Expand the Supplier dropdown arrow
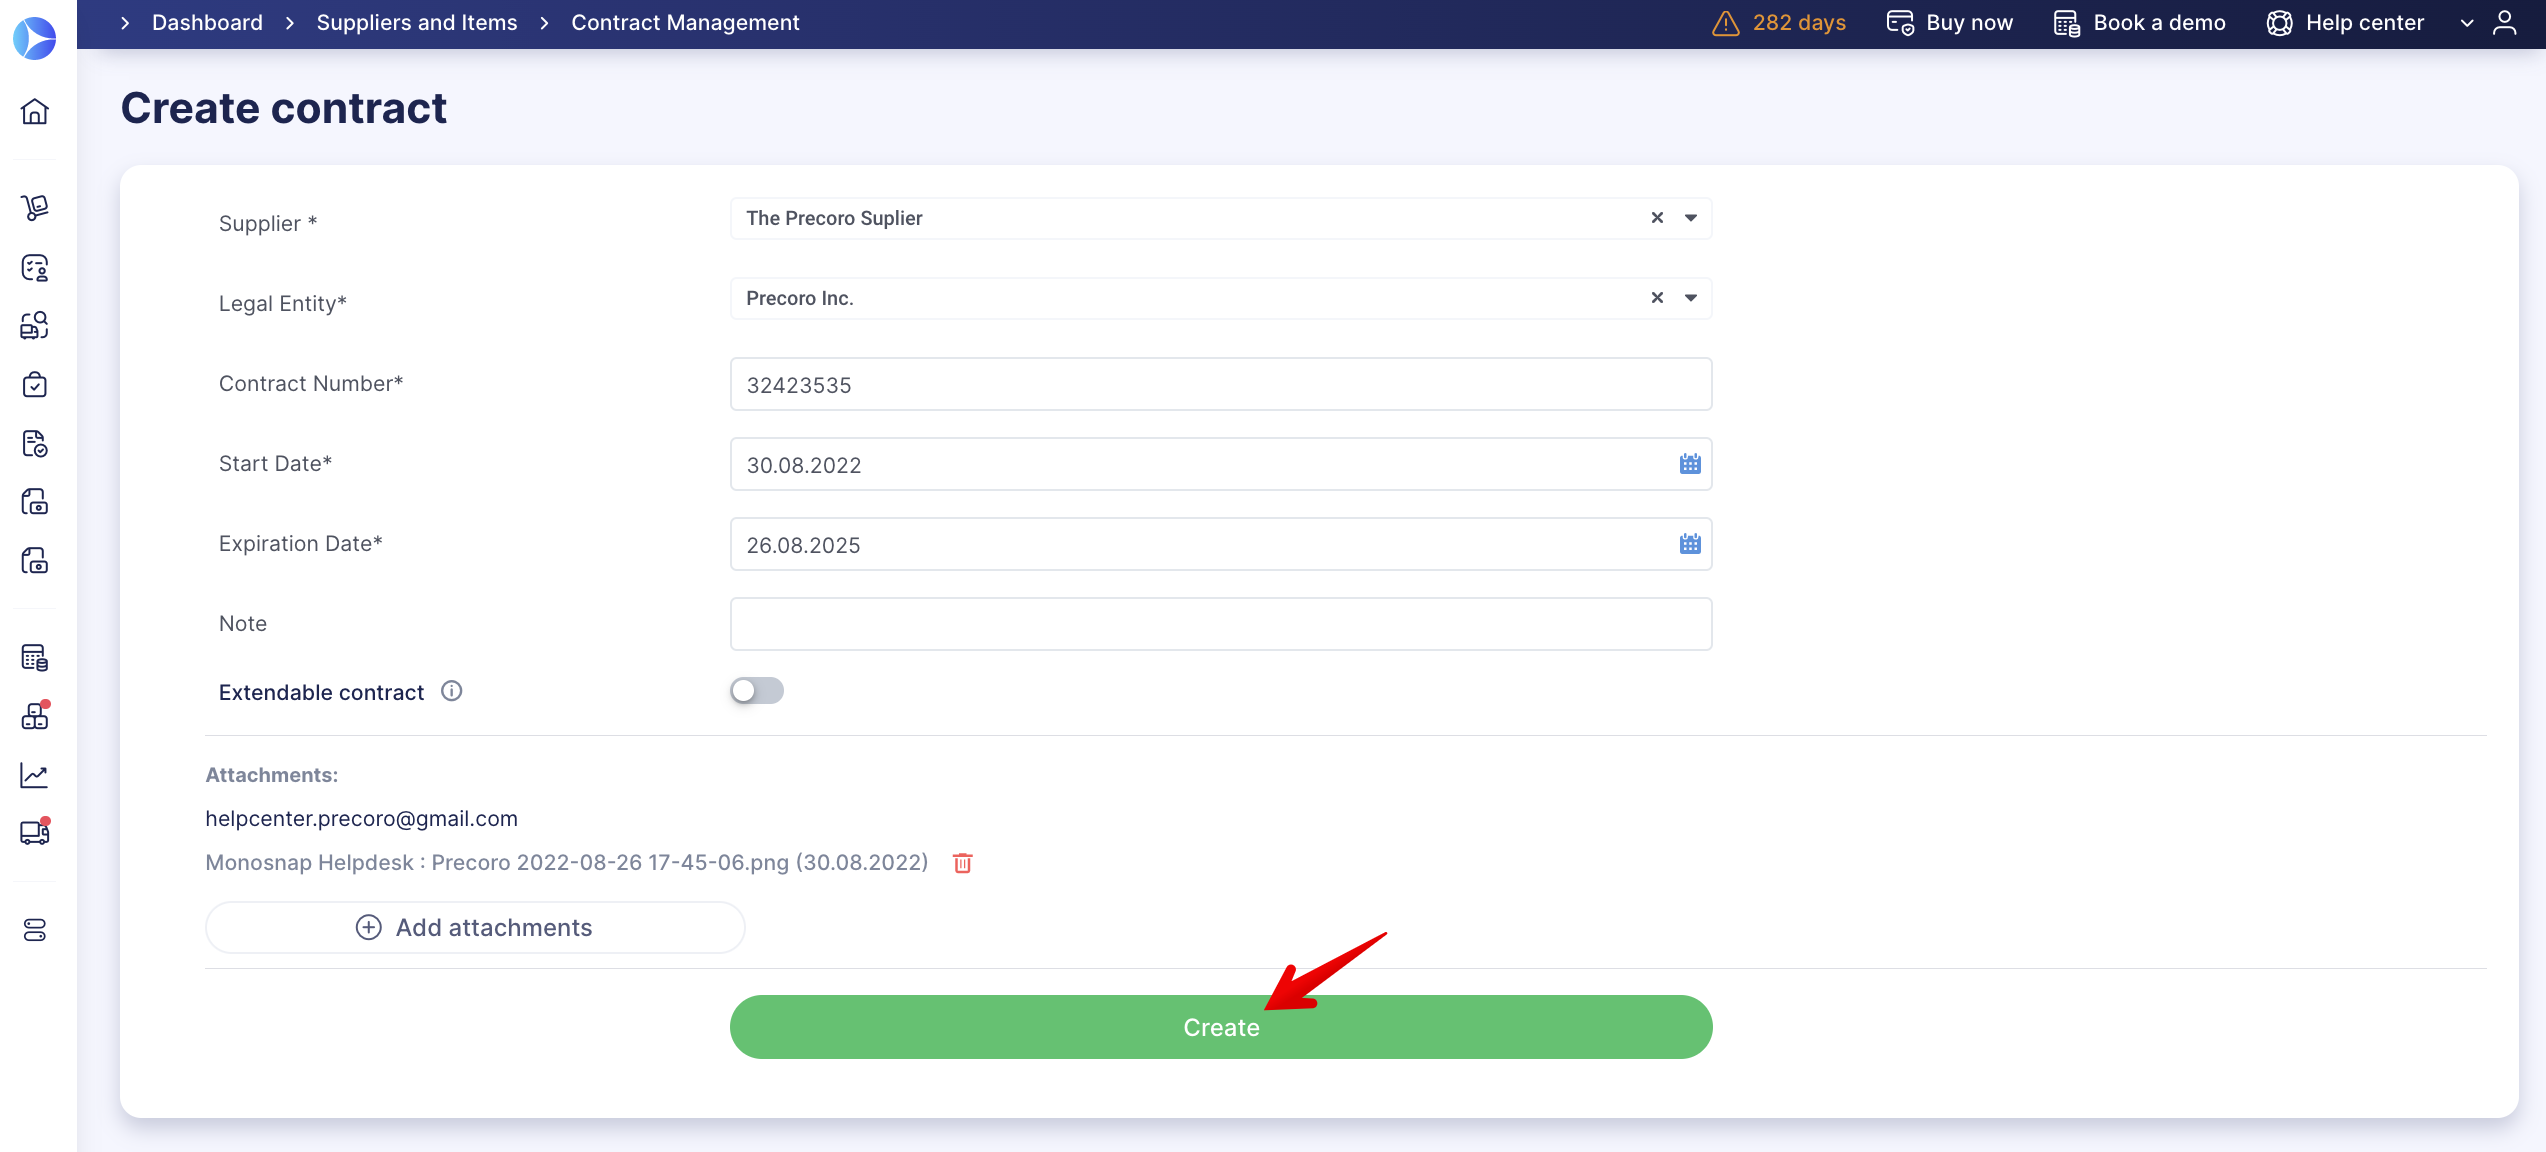Viewport: 2546px width, 1152px height. tap(1691, 218)
